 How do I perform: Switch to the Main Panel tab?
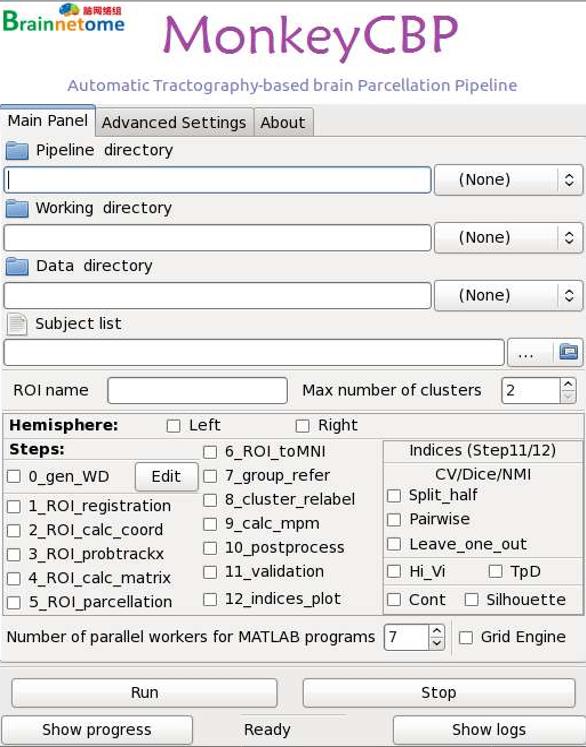tap(48, 121)
